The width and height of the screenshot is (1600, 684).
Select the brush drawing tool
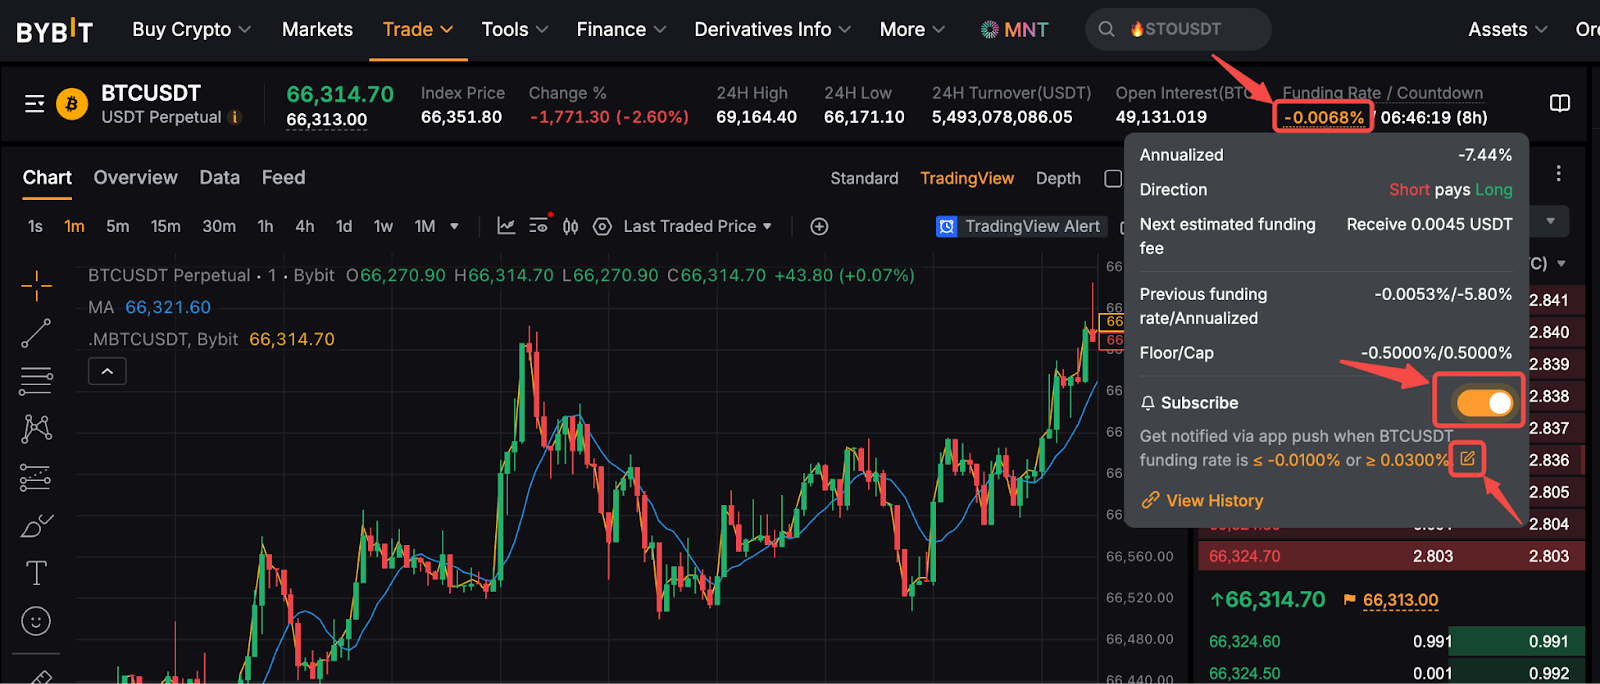pos(36,526)
